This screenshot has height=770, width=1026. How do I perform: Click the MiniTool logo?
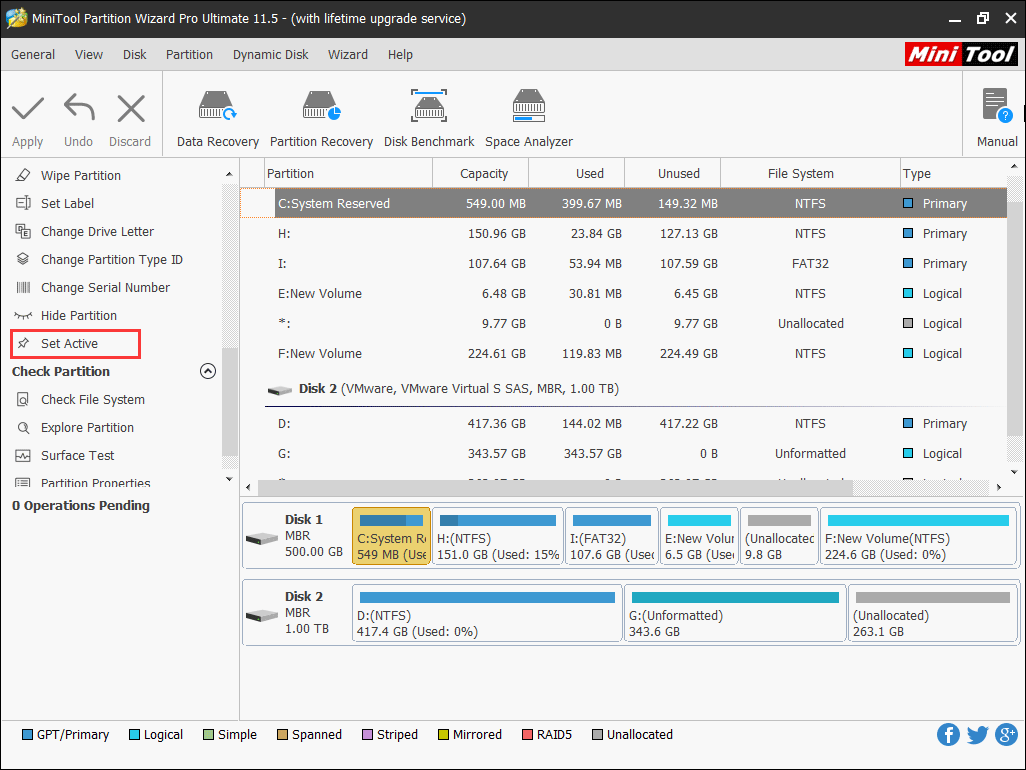961,54
